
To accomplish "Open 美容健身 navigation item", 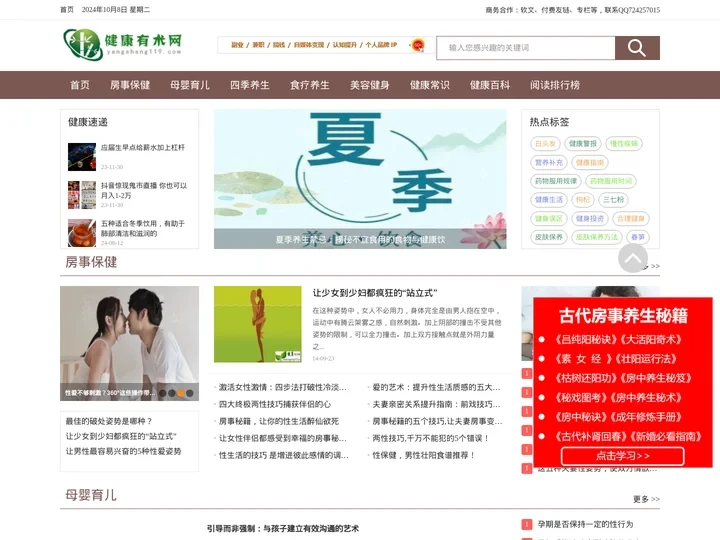I will click(370, 85).
